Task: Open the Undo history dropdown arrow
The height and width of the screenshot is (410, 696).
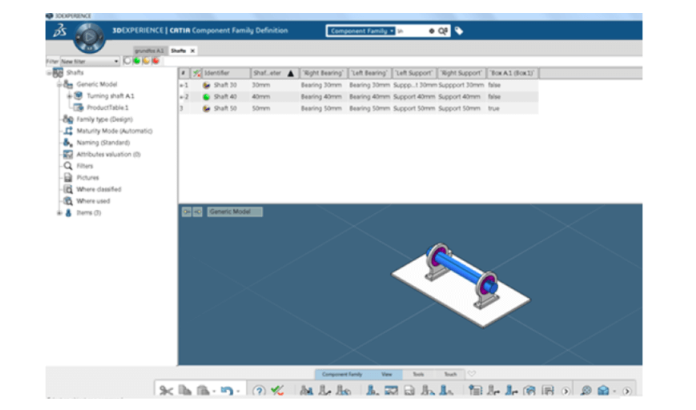Action: tap(238, 391)
